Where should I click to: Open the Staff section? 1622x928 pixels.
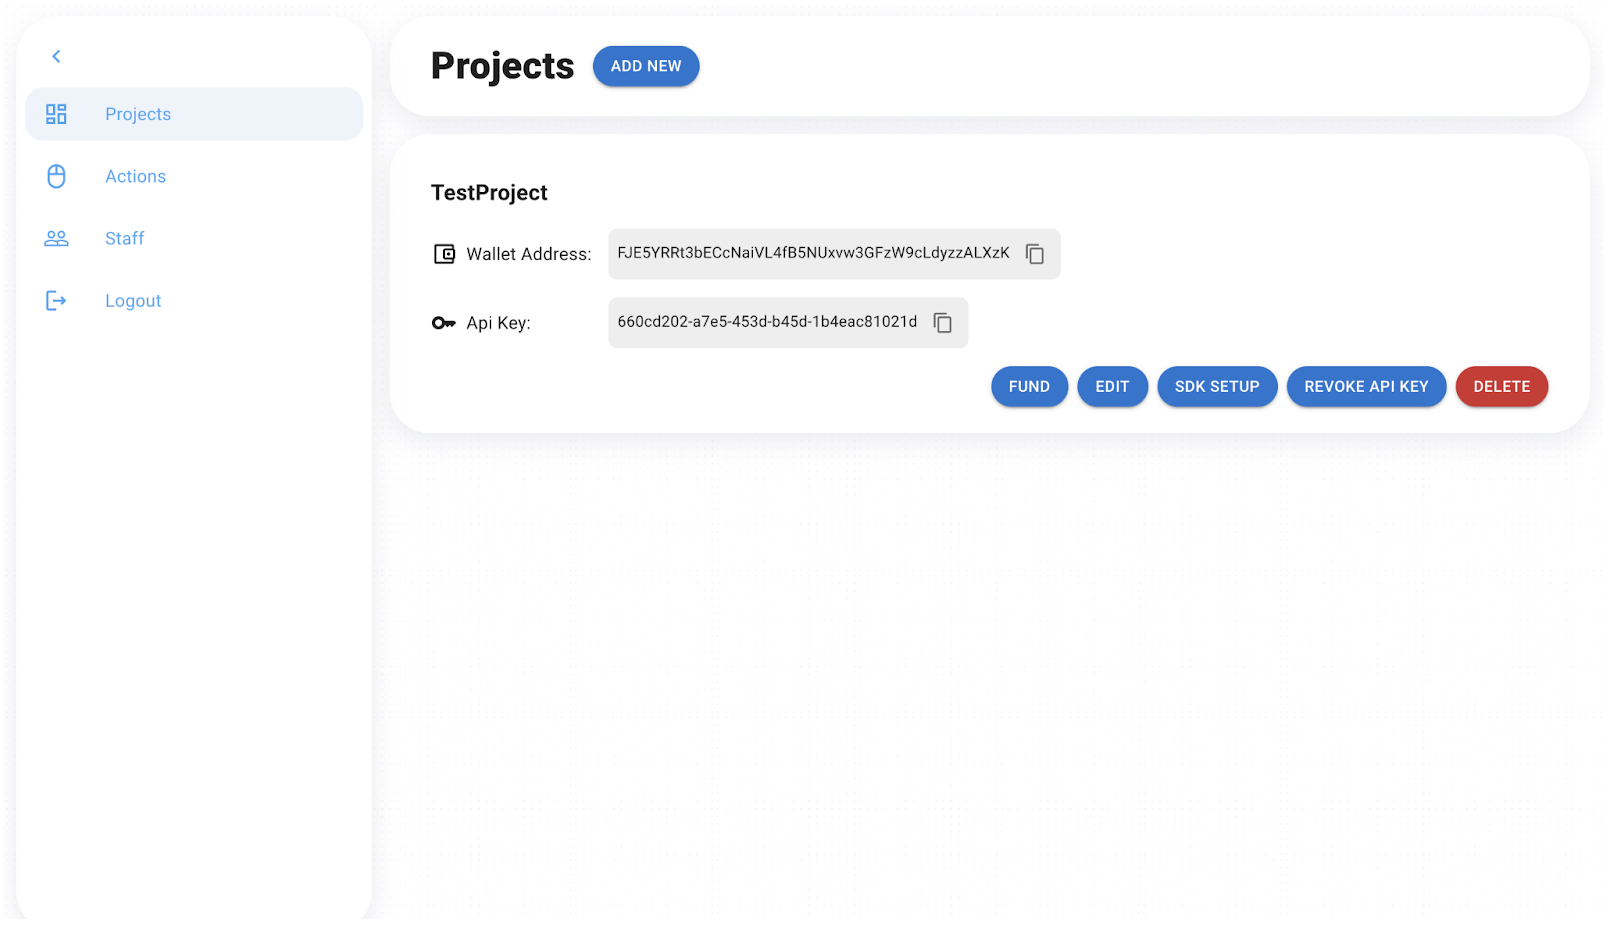tap(125, 239)
